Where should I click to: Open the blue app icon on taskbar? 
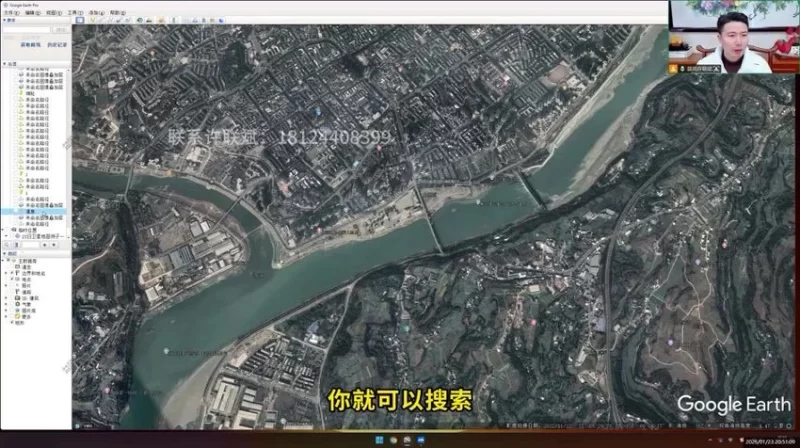[x=421, y=440]
